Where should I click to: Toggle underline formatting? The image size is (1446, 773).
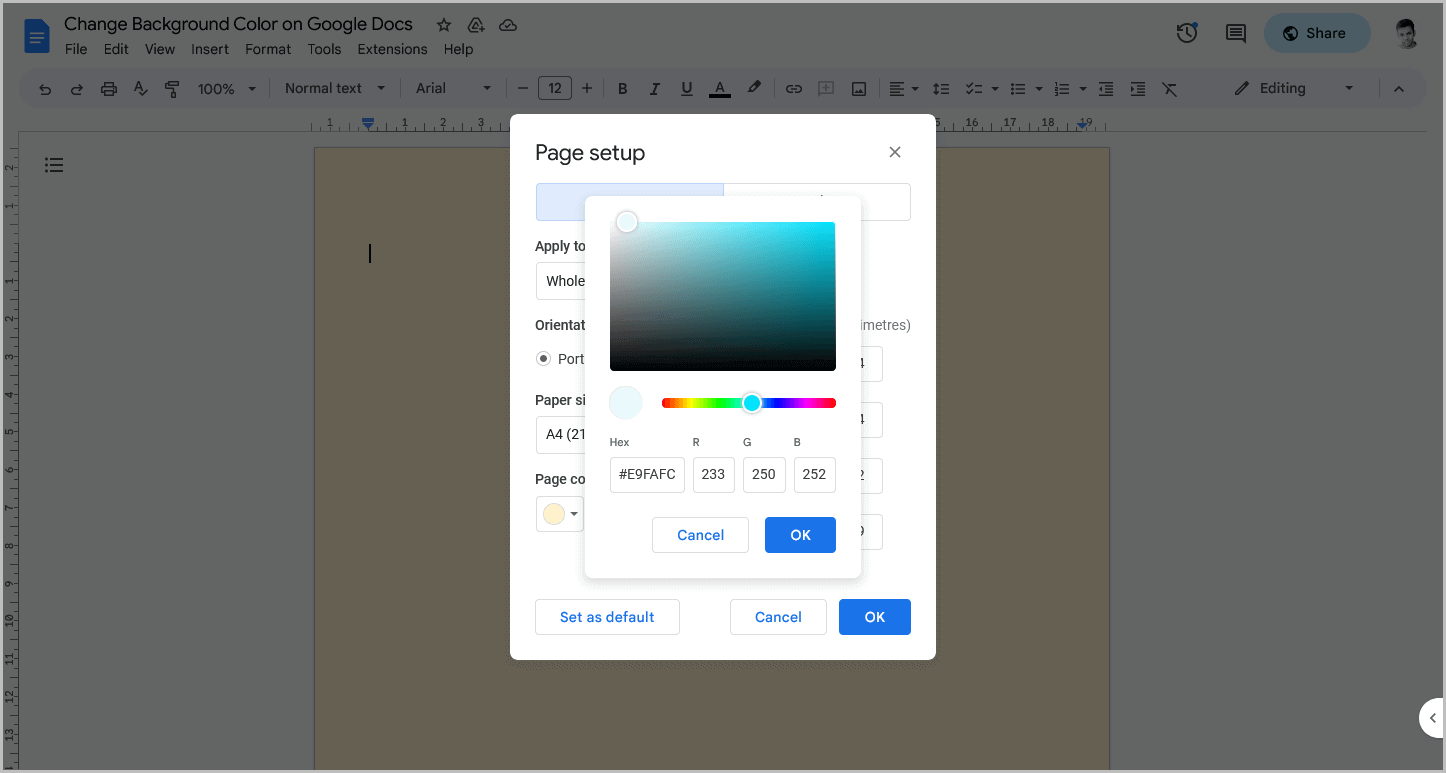(x=686, y=89)
